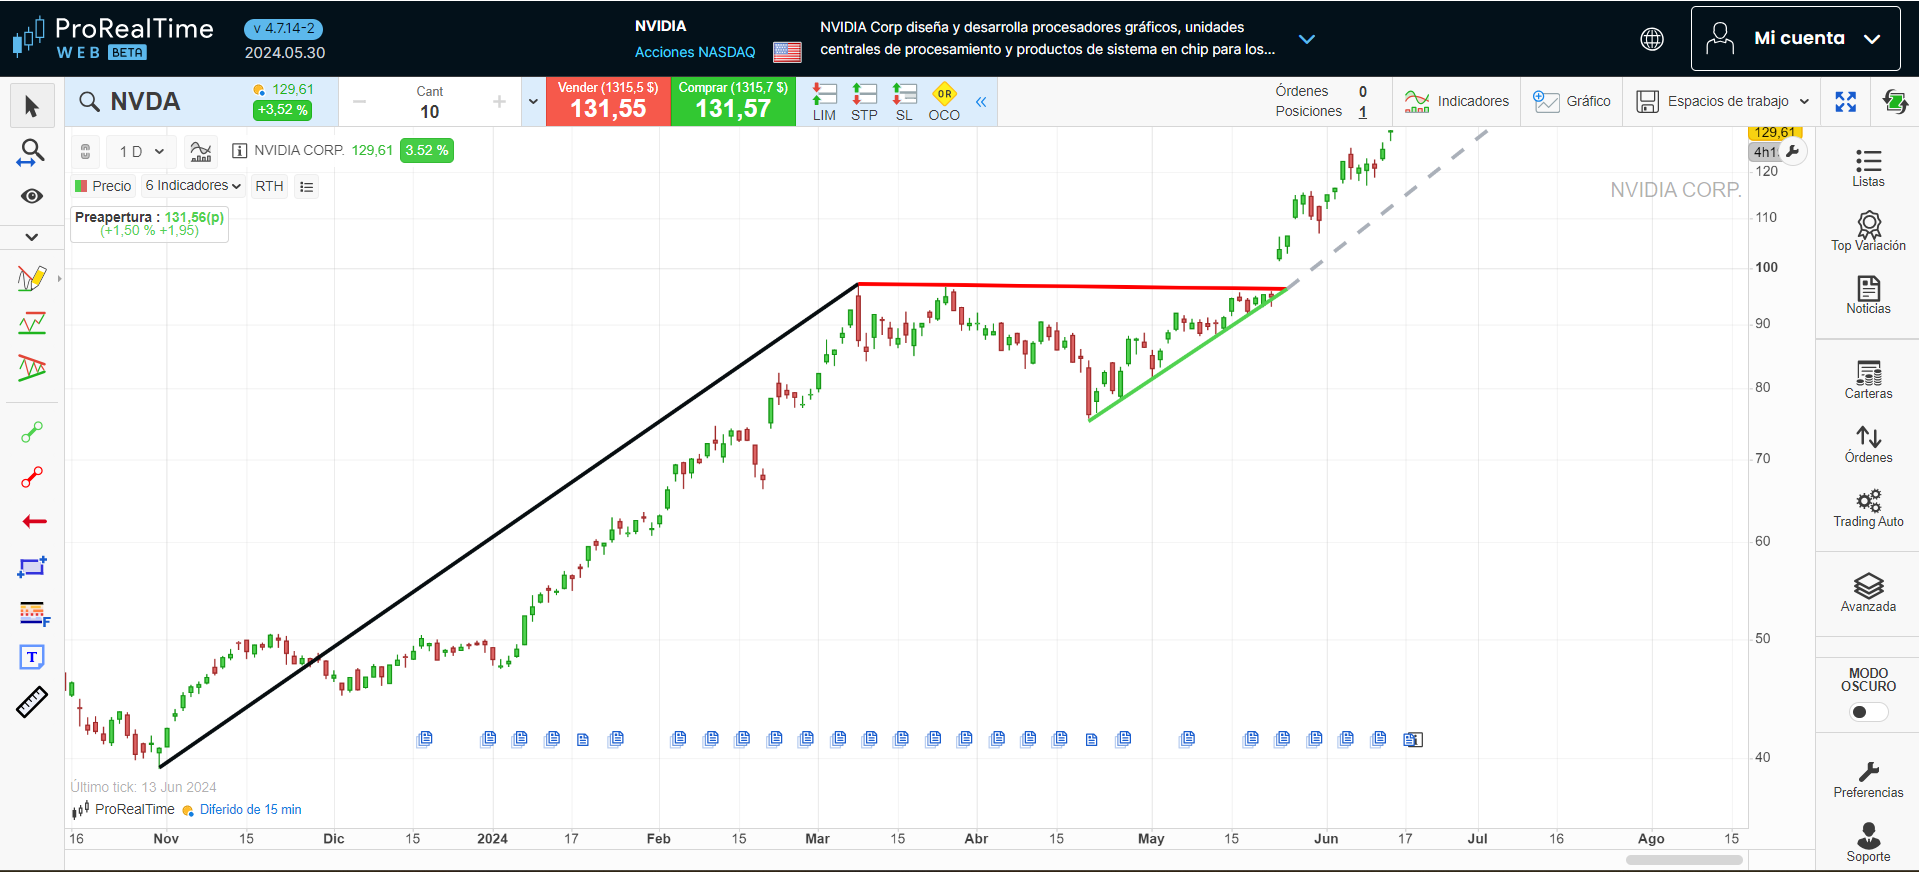
Task: Open the Mi cuenta dropdown
Action: point(1795,39)
